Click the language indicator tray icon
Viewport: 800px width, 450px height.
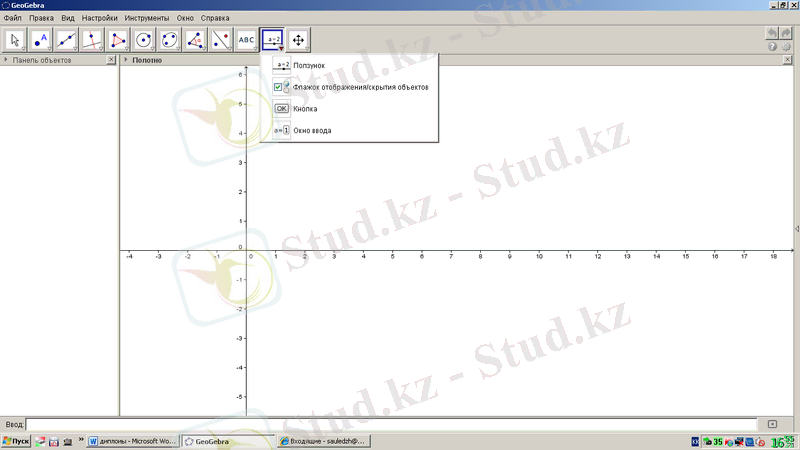[x=695, y=442]
